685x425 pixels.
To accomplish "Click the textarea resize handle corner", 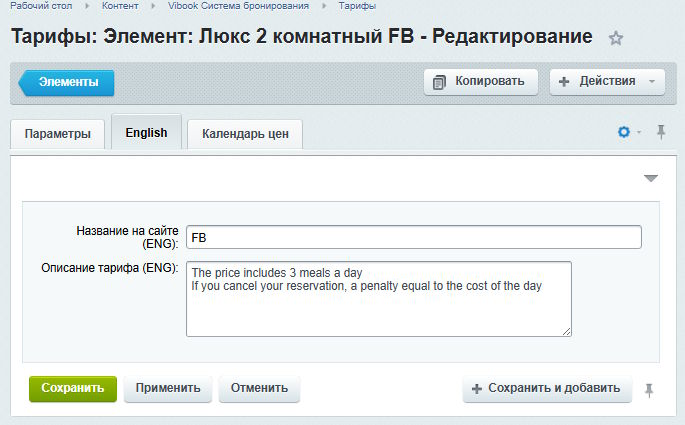I will 566,331.
